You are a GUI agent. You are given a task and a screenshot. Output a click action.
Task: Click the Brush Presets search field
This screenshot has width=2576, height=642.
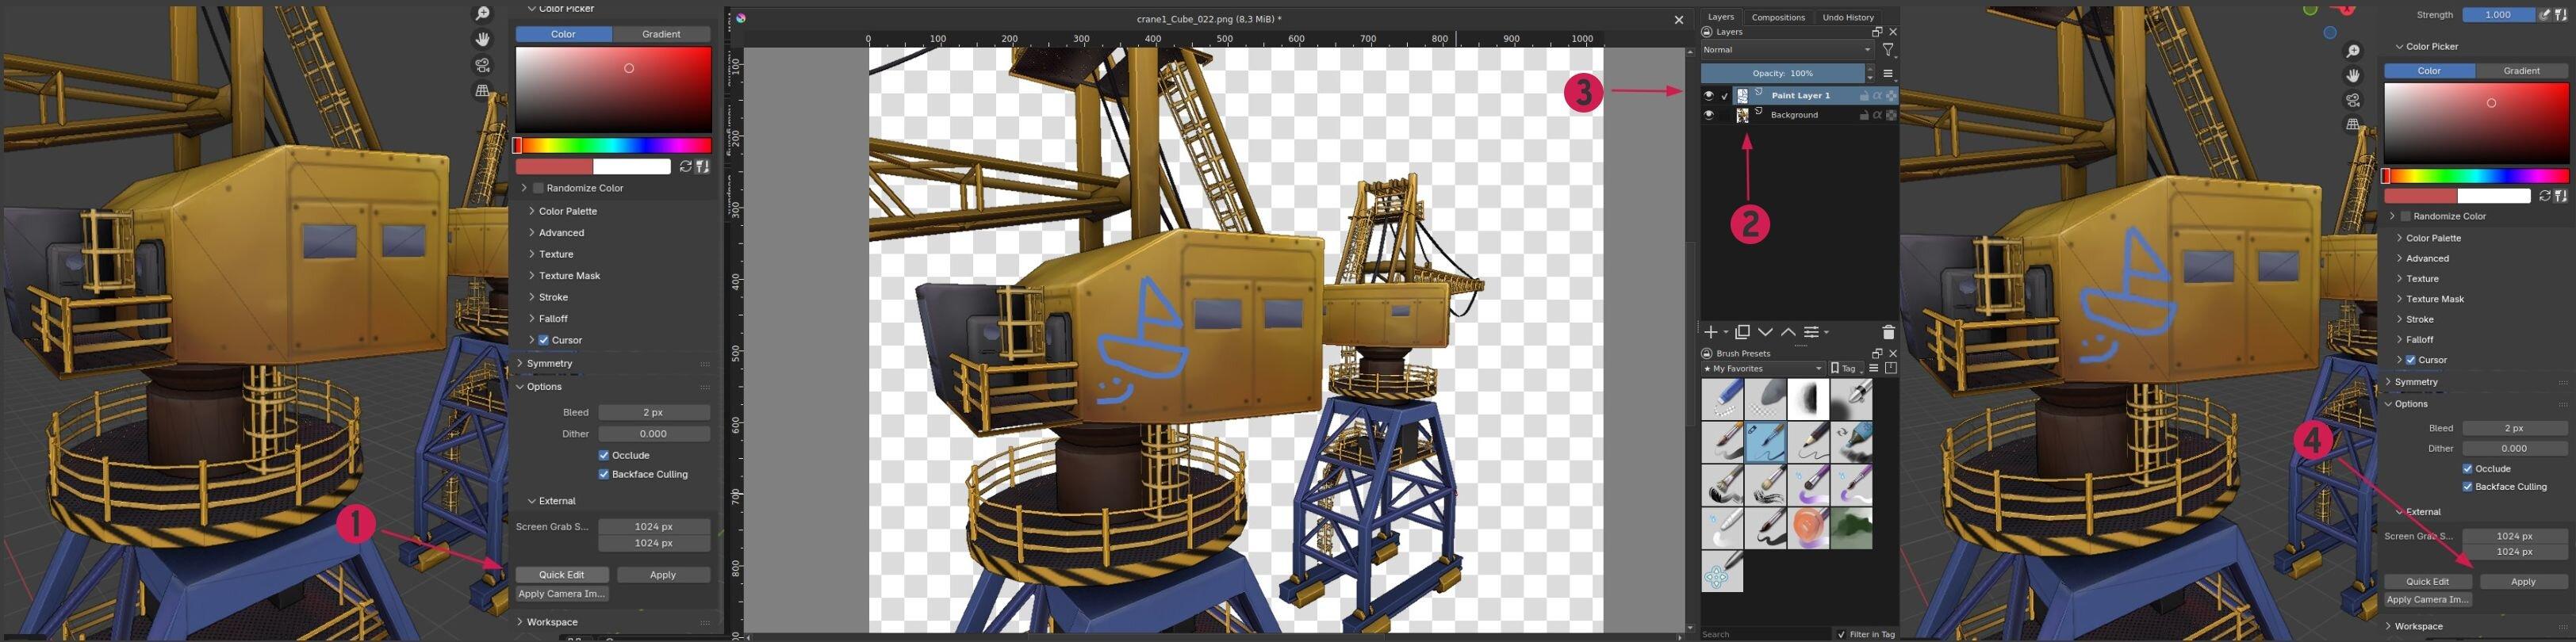(x=1765, y=634)
